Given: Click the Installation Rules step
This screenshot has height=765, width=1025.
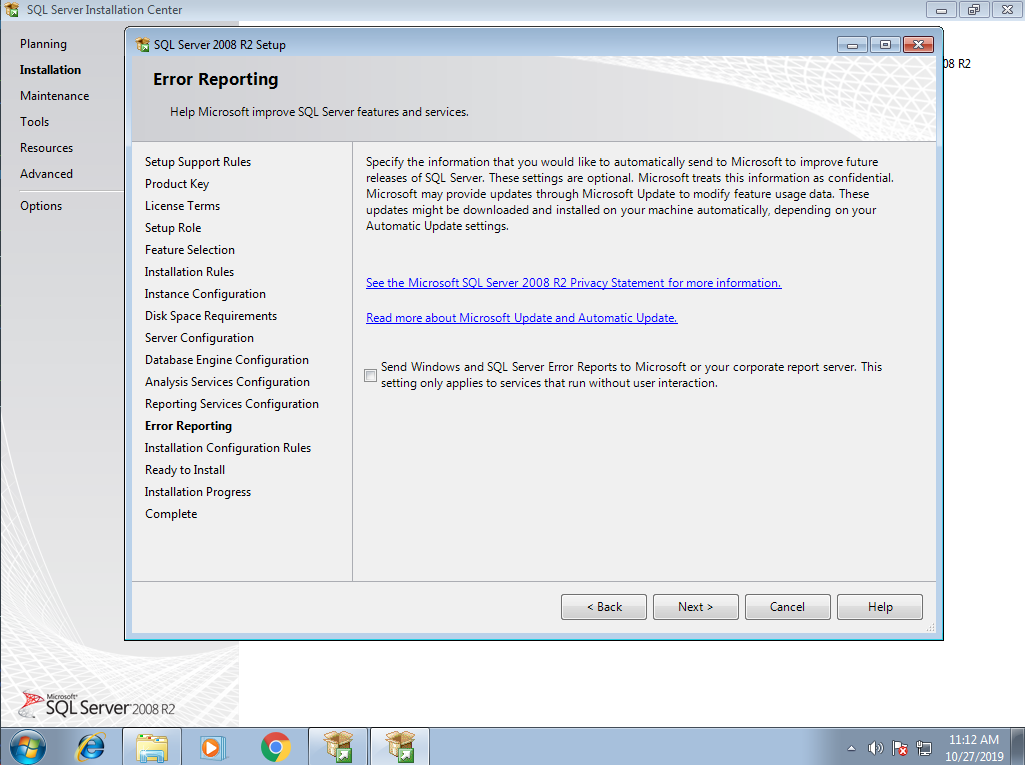Looking at the screenshot, I should [x=190, y=272].
